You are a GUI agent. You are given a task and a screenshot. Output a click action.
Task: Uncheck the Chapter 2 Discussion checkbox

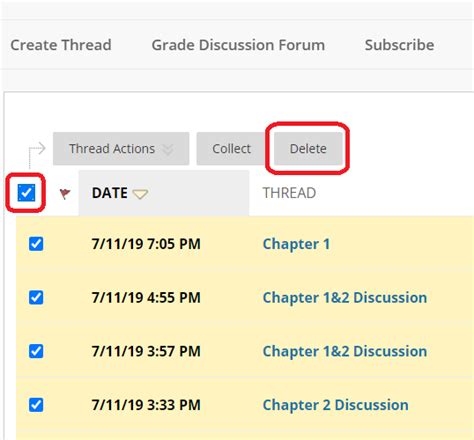[36, 405]
